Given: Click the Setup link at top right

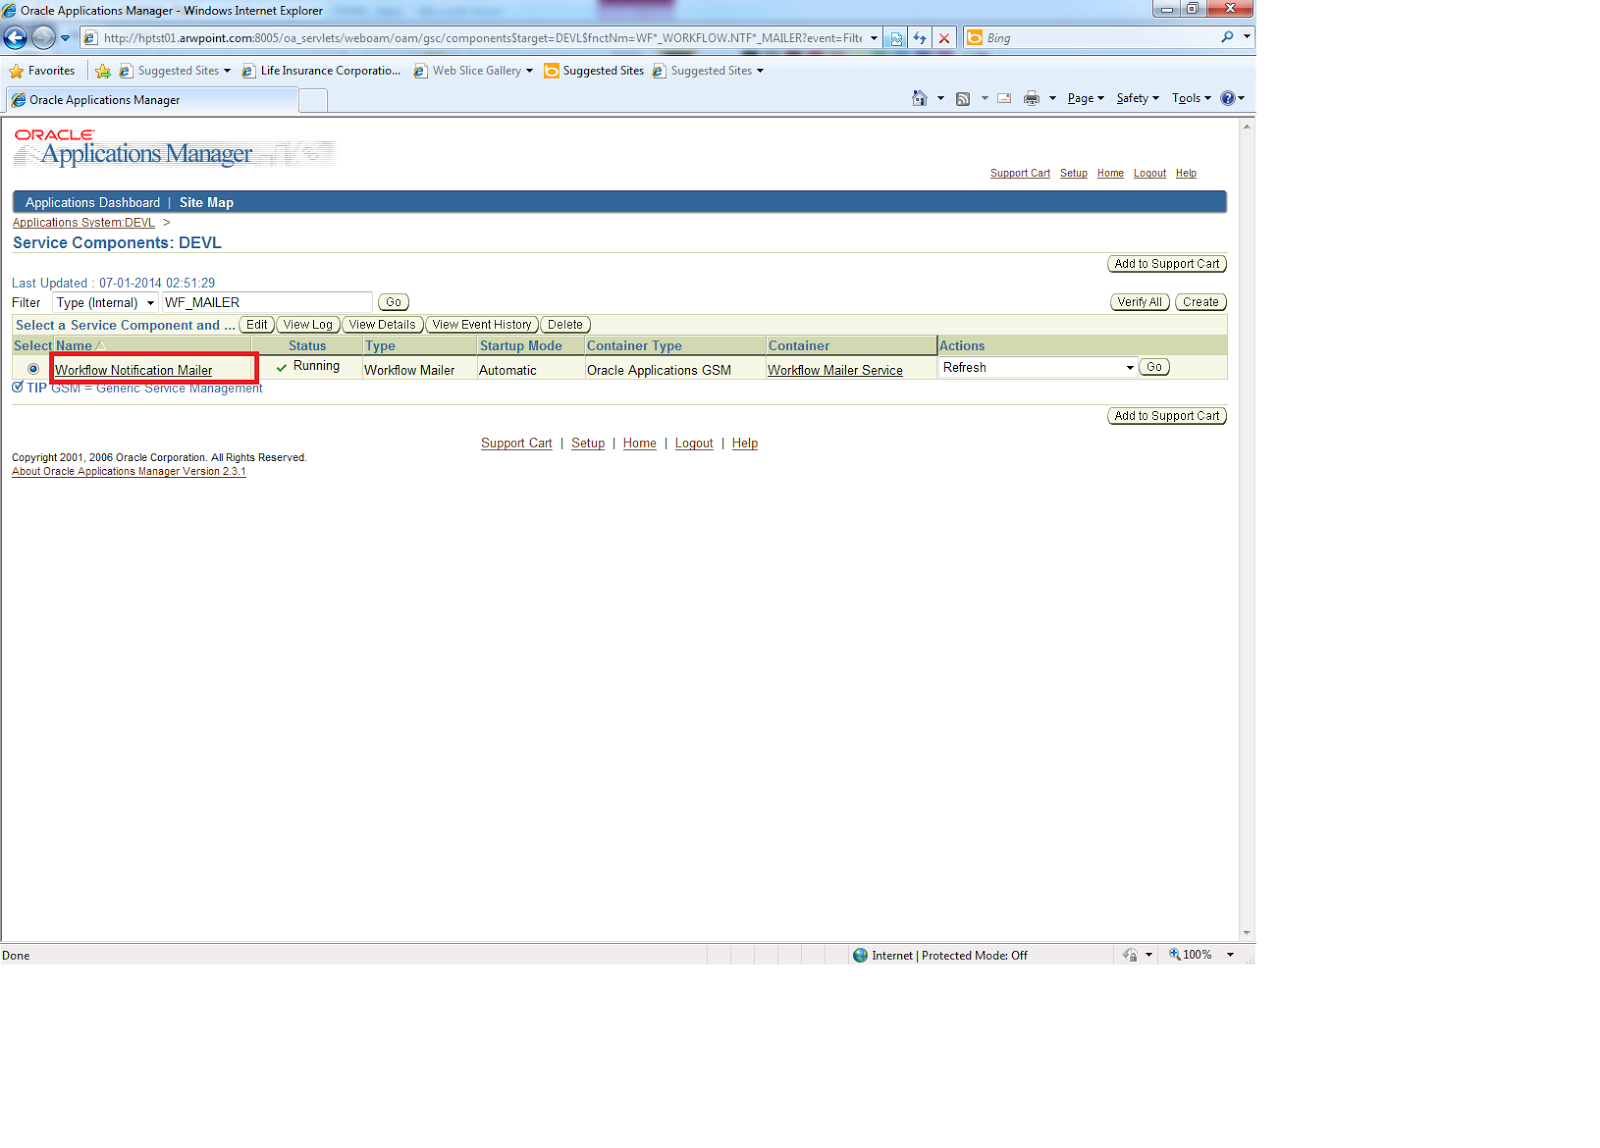Looking at the screenshot, I should (x=1073, y=174).
